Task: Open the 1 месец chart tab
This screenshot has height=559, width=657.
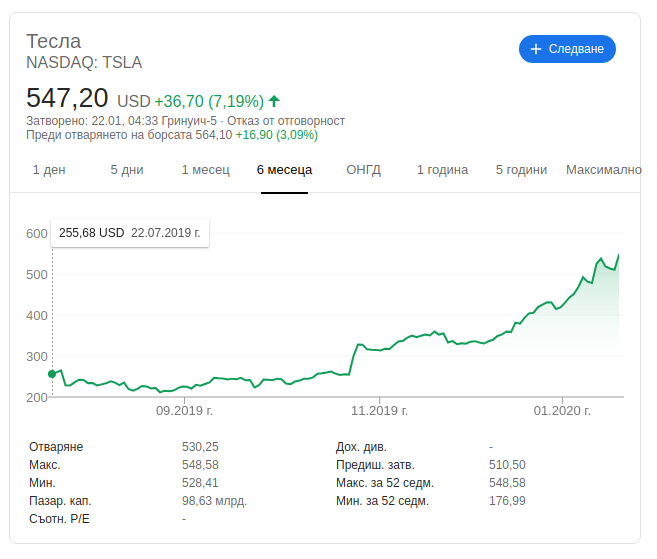Action: [x=206, y=170]
